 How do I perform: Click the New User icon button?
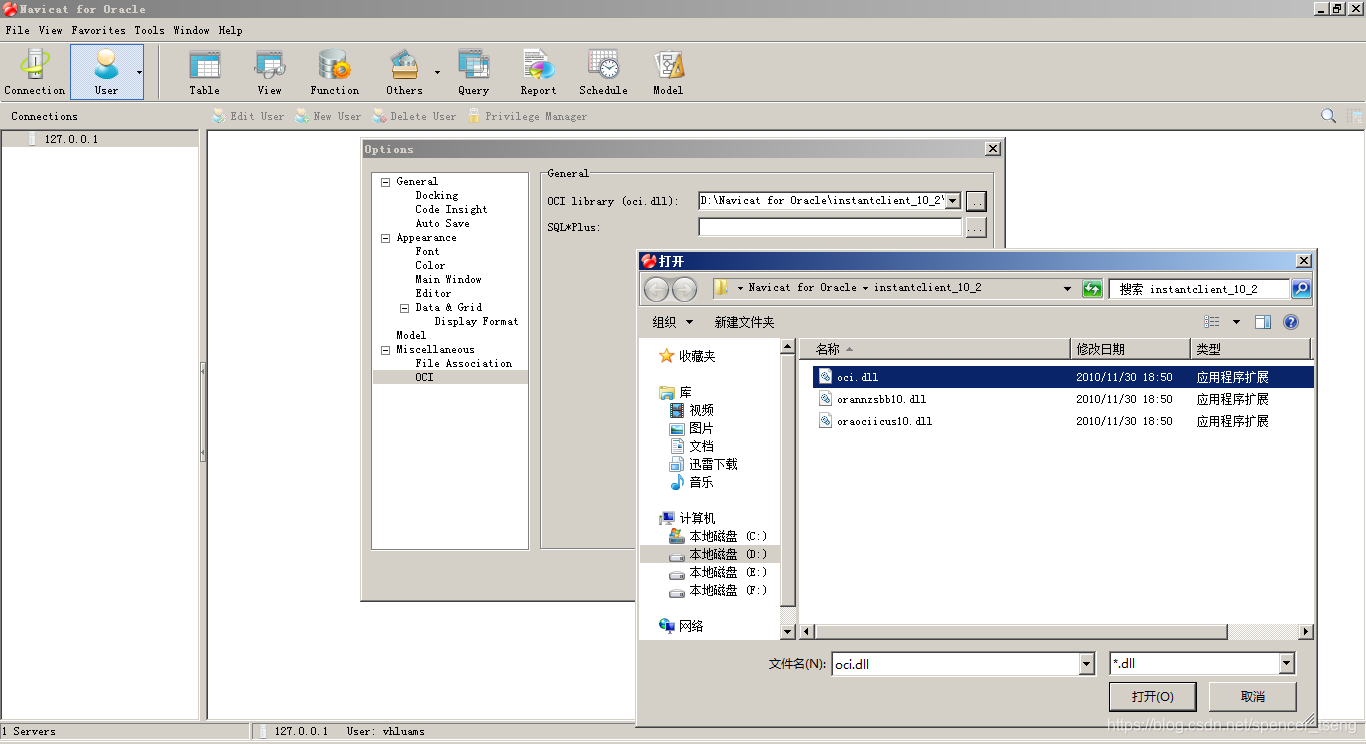point(328,116)
